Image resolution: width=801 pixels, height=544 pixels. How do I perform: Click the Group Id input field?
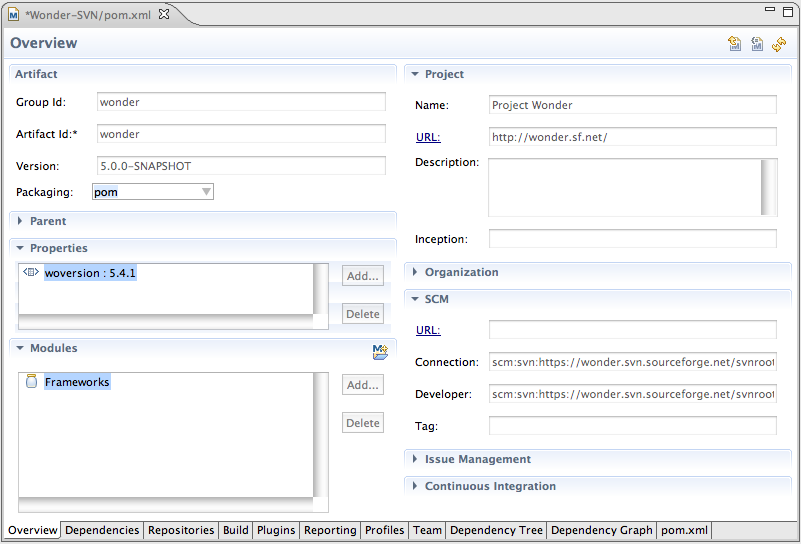[241, 102]
